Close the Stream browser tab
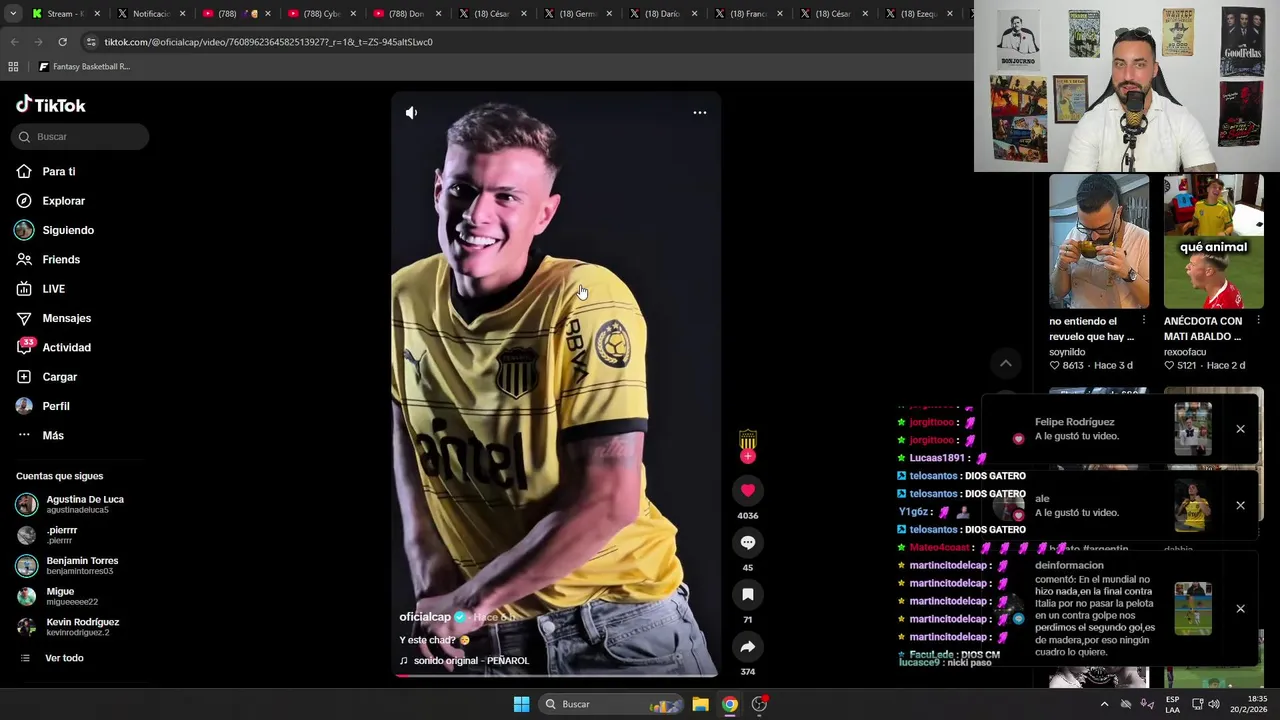Viewport: 1280px width, 720px height. [x=97, y=14]
